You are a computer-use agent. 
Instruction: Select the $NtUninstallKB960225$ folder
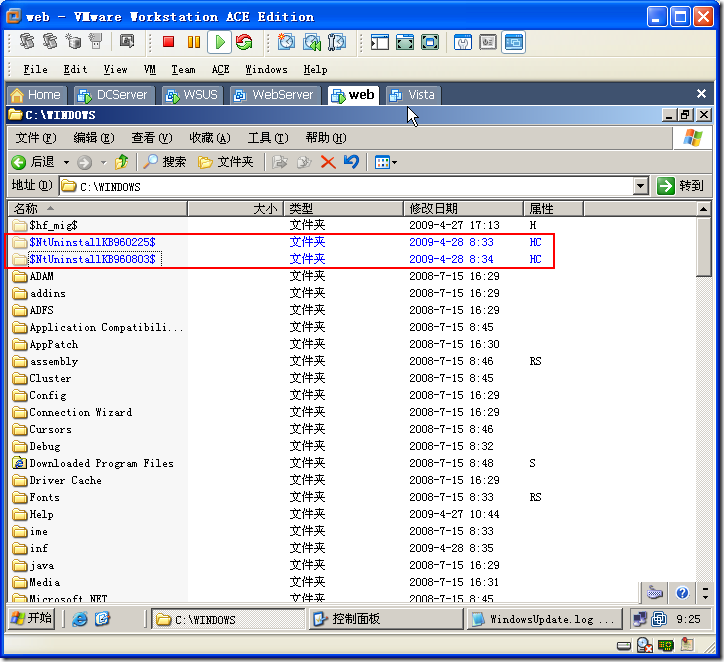point(92,242)
